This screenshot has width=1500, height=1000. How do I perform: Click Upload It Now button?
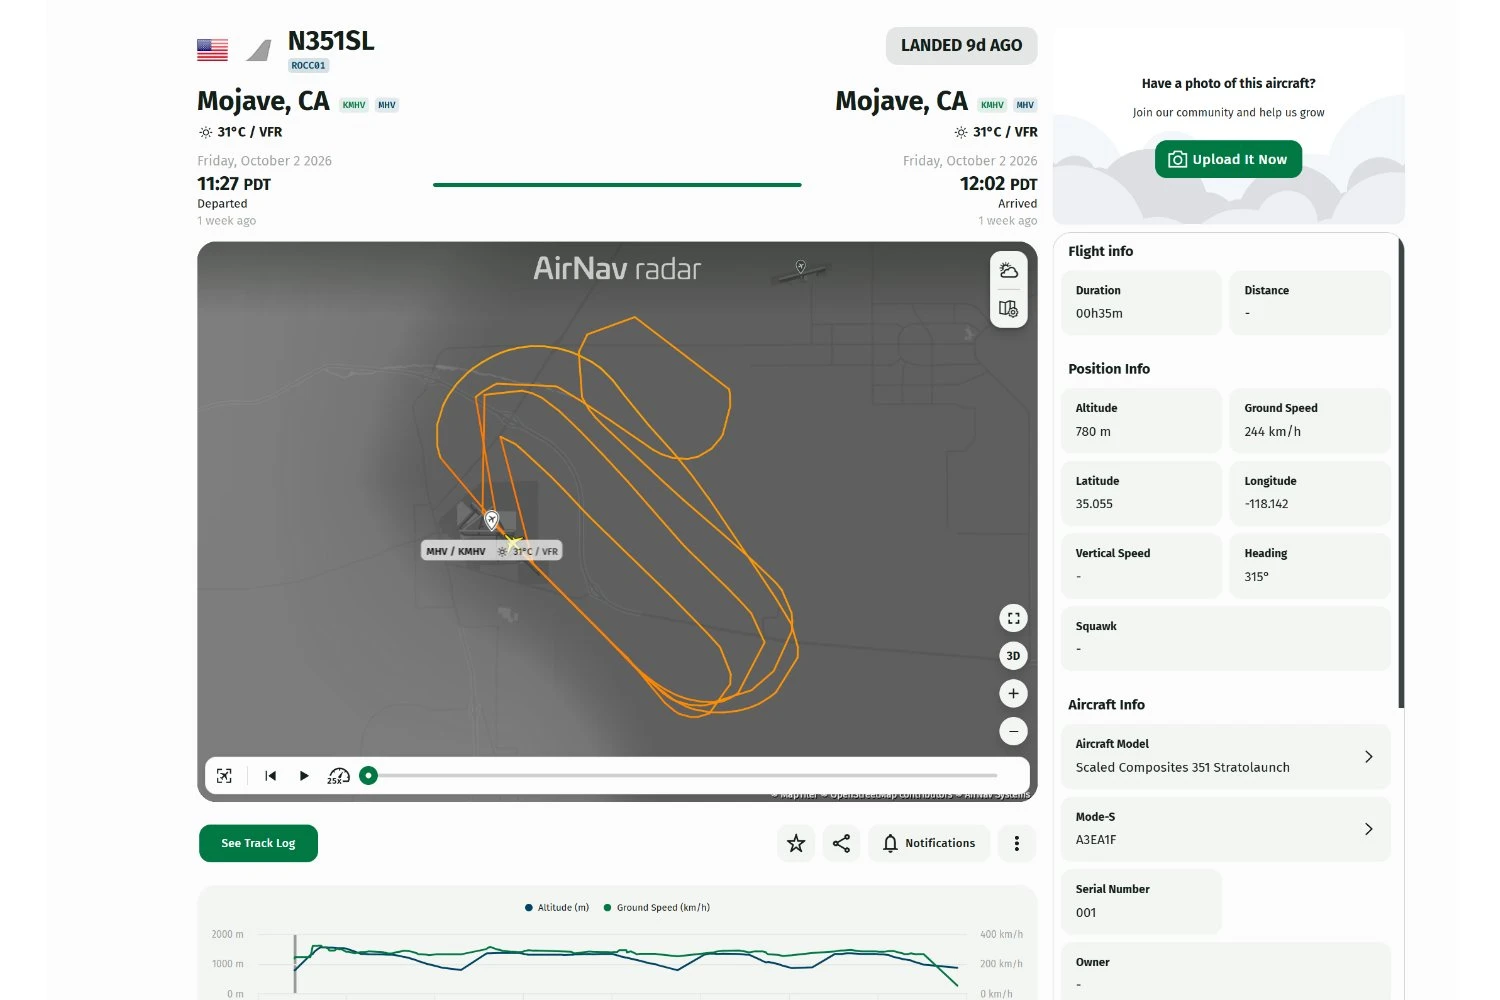pyautogui.click(x=1228, y=159)
